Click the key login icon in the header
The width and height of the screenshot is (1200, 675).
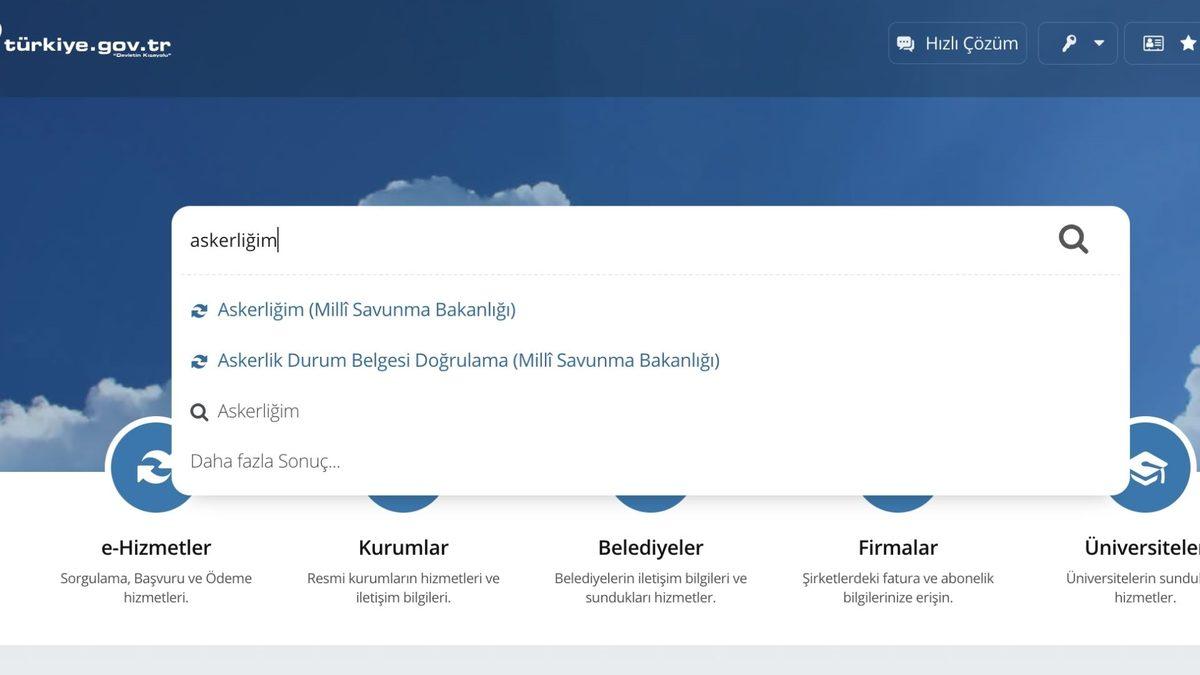pyautogui.click(x=1068, y=42)
